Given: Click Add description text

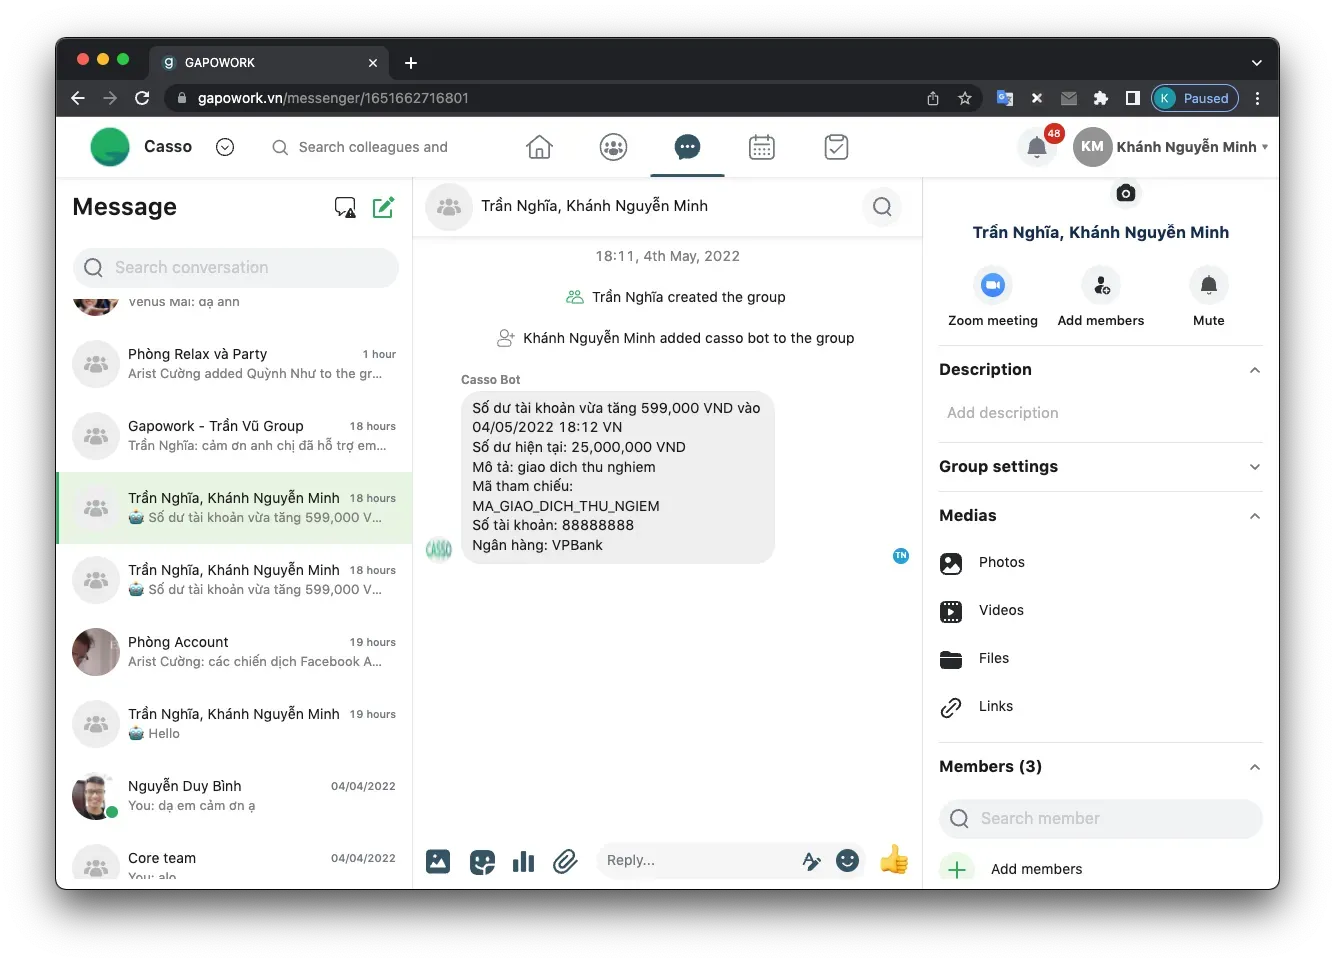Looking at the screenshot, I should 1002,413.
